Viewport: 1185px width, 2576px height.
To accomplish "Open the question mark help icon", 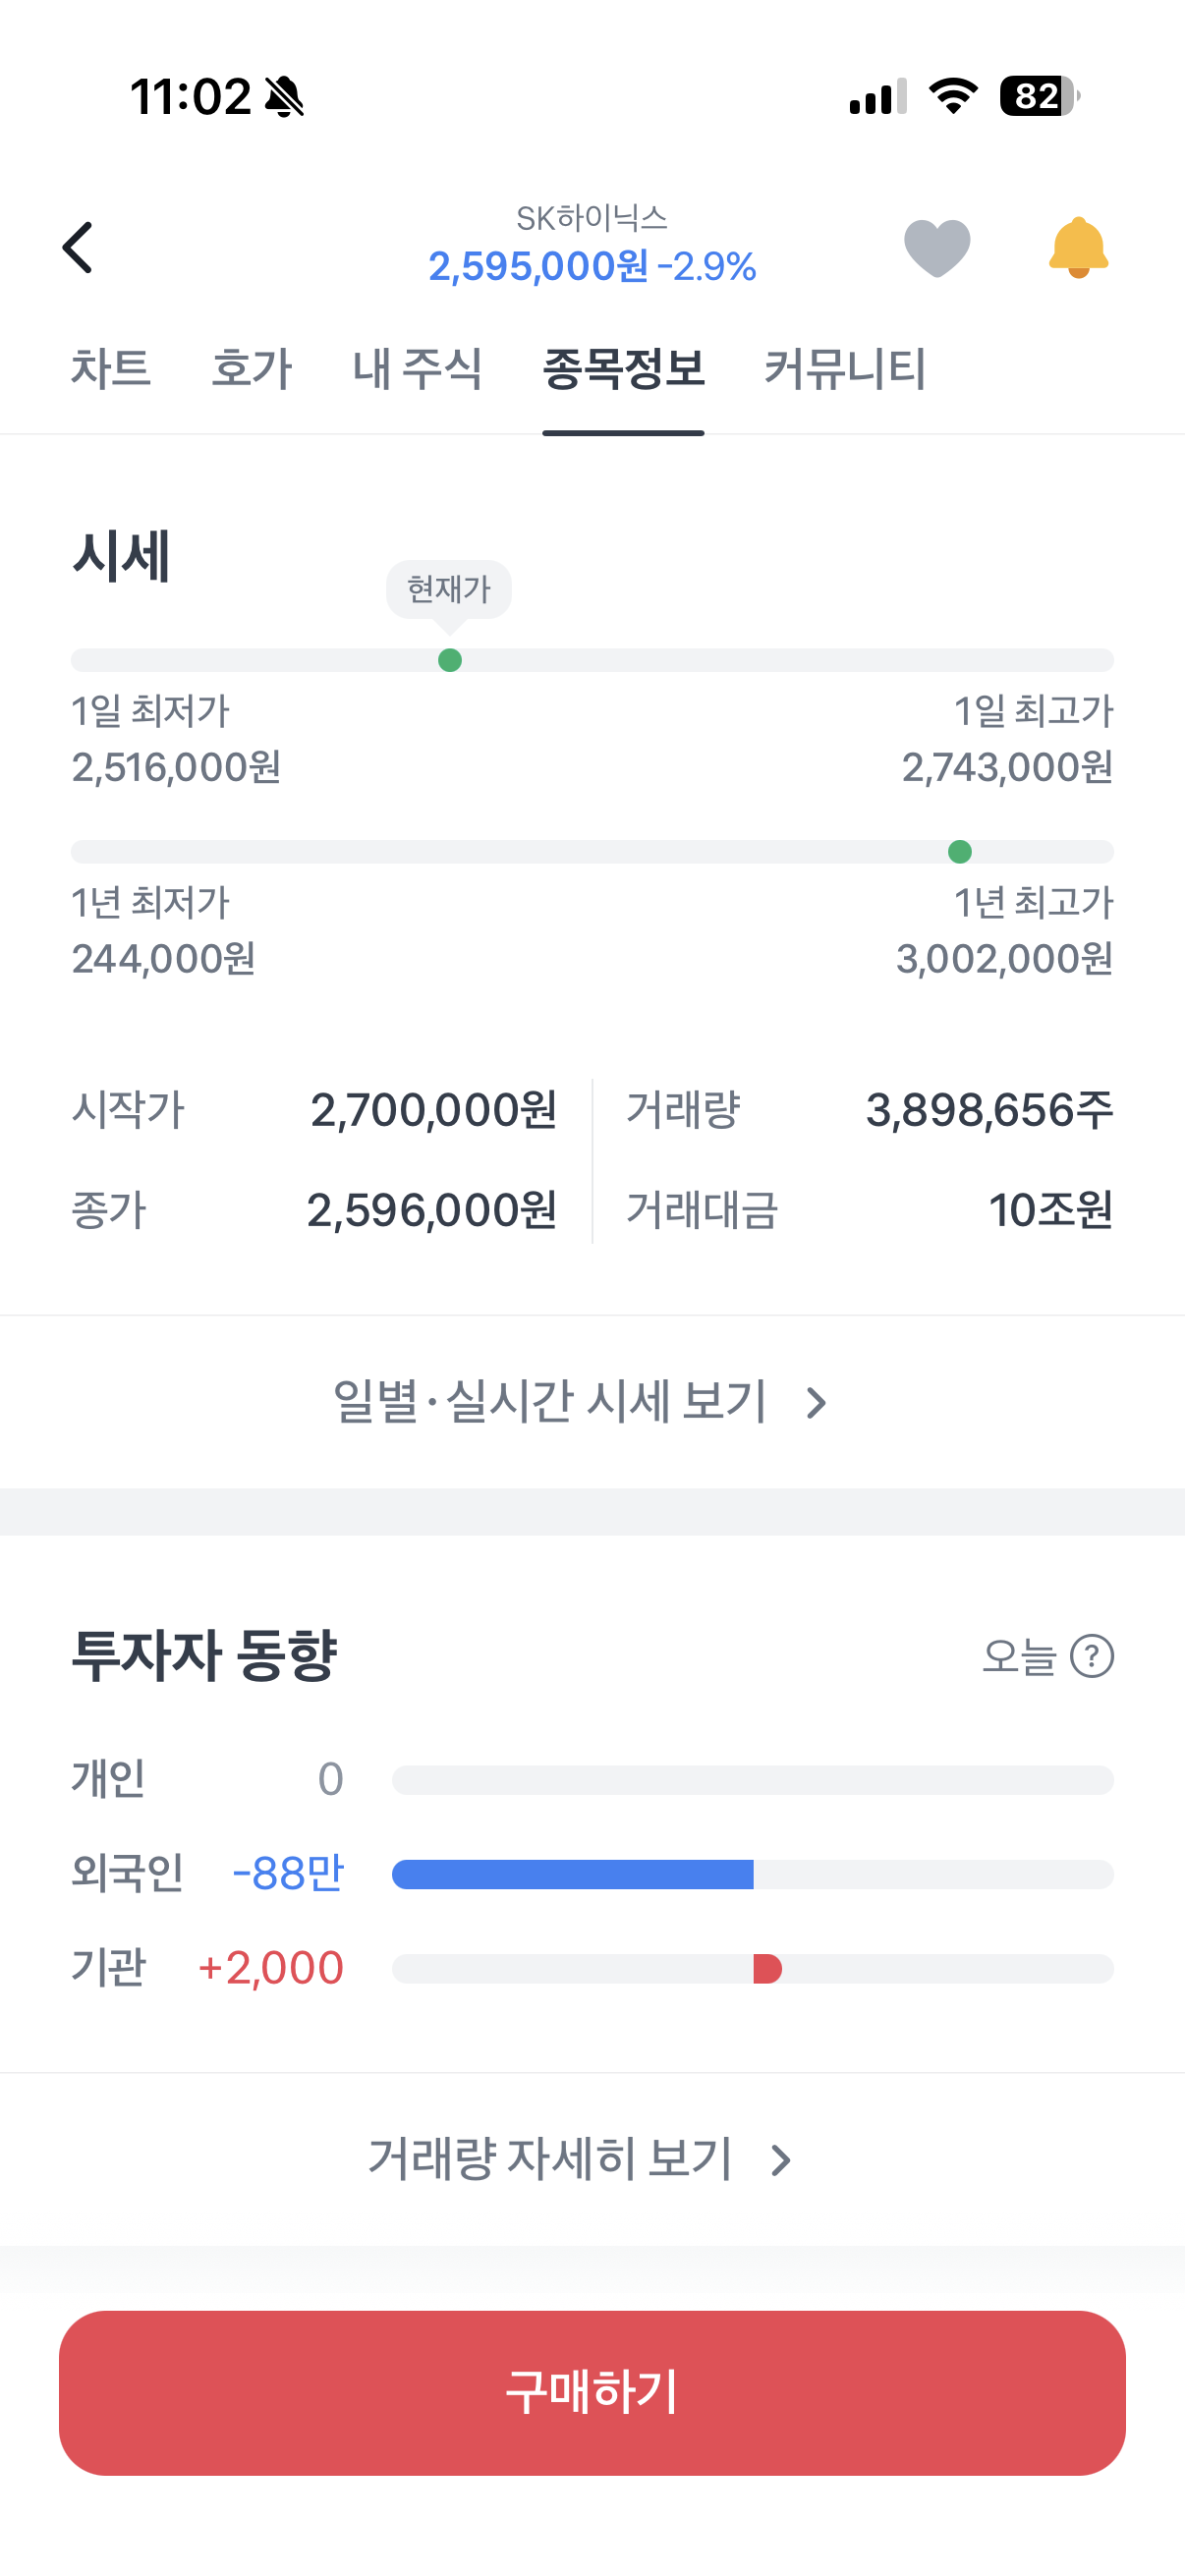I will tap(1092, 1656).
